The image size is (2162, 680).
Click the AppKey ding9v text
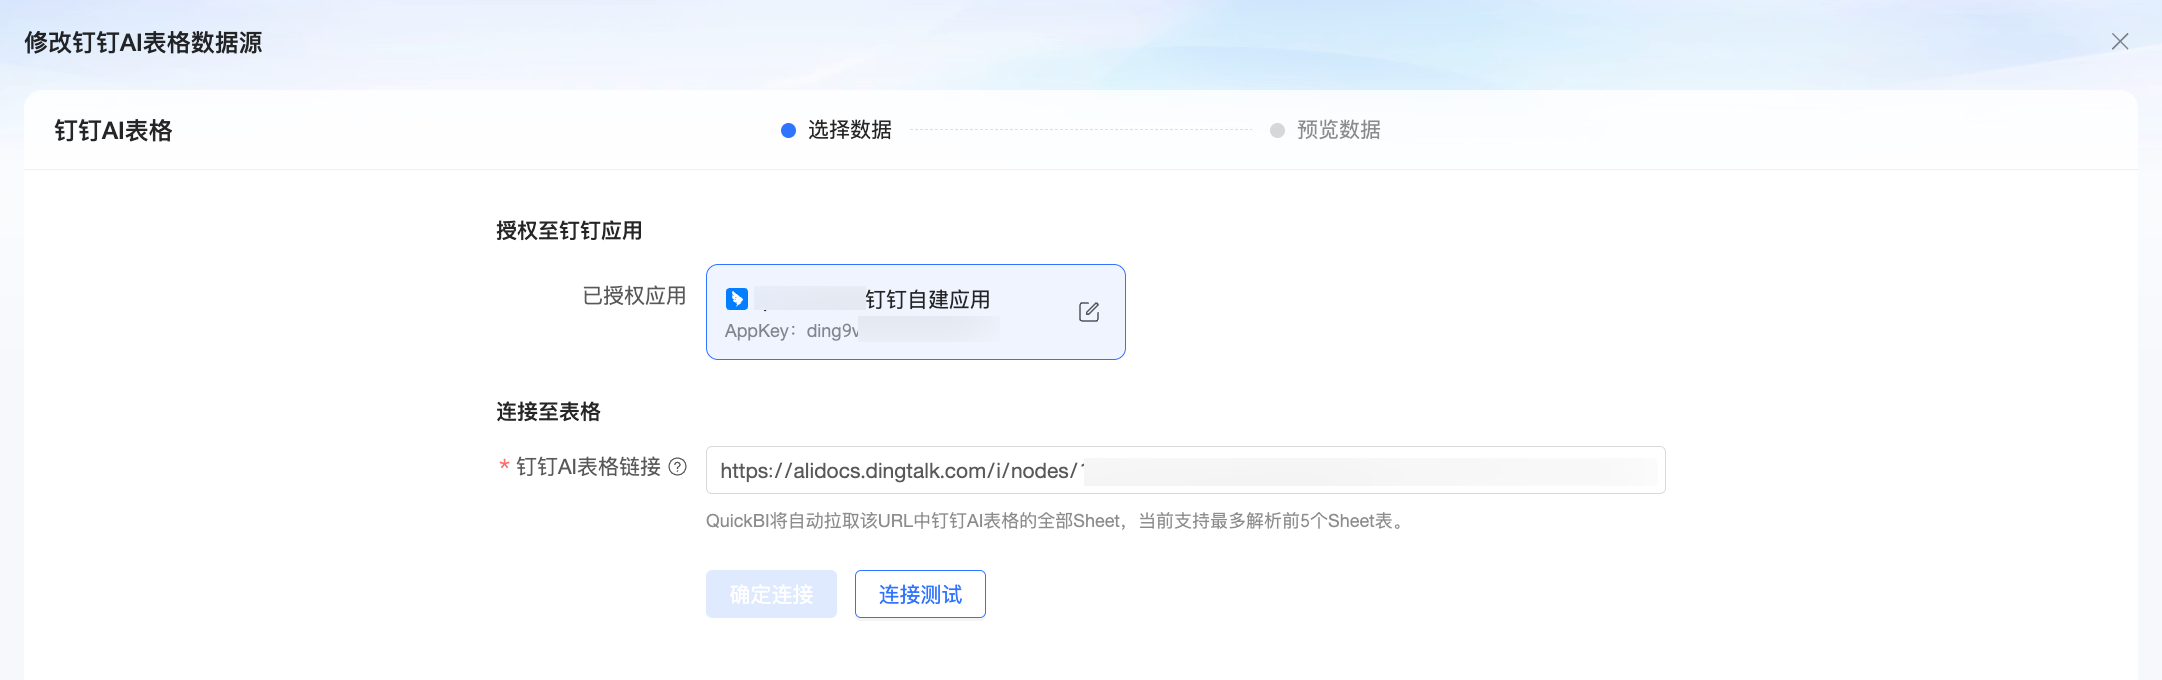pos(792,331)
